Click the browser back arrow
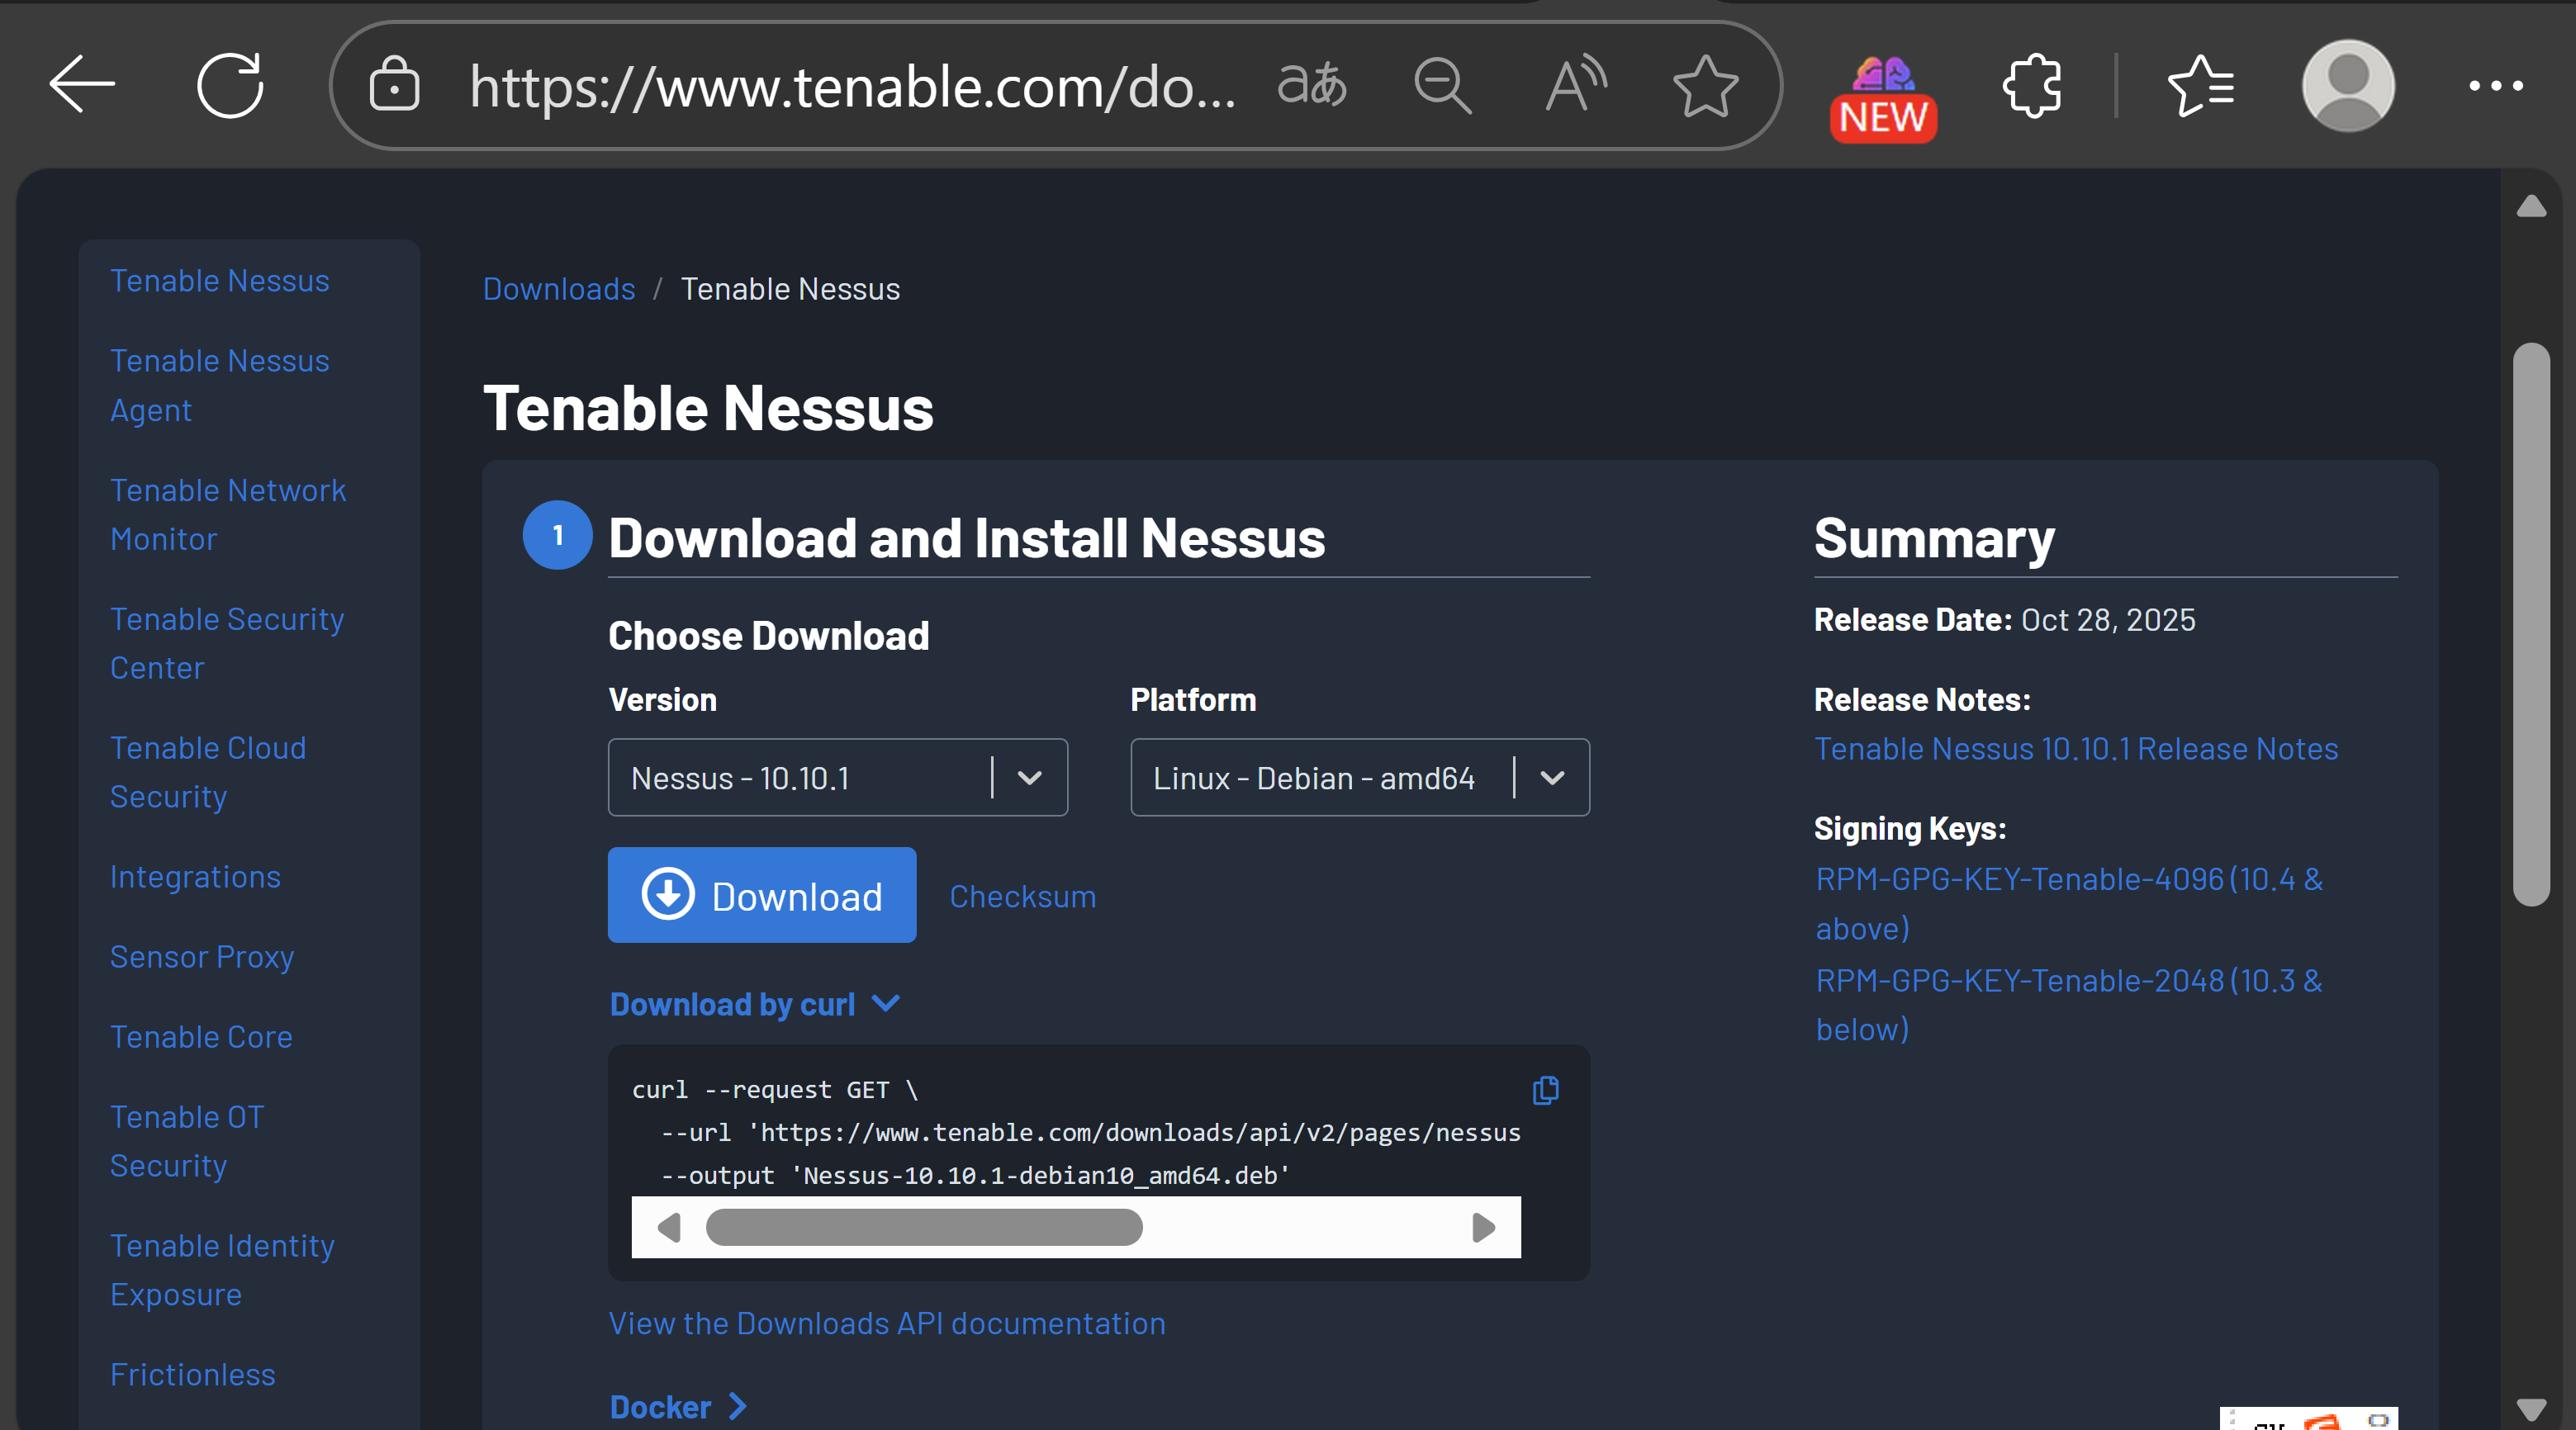The image size is (2576, 1430). (x=82, y=86)
